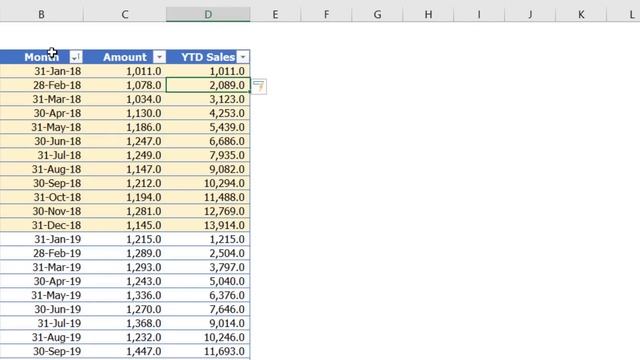640x360 pixels.
Task: Select the YTD Sales cell 10,294.0
Action: coord(208,183)
